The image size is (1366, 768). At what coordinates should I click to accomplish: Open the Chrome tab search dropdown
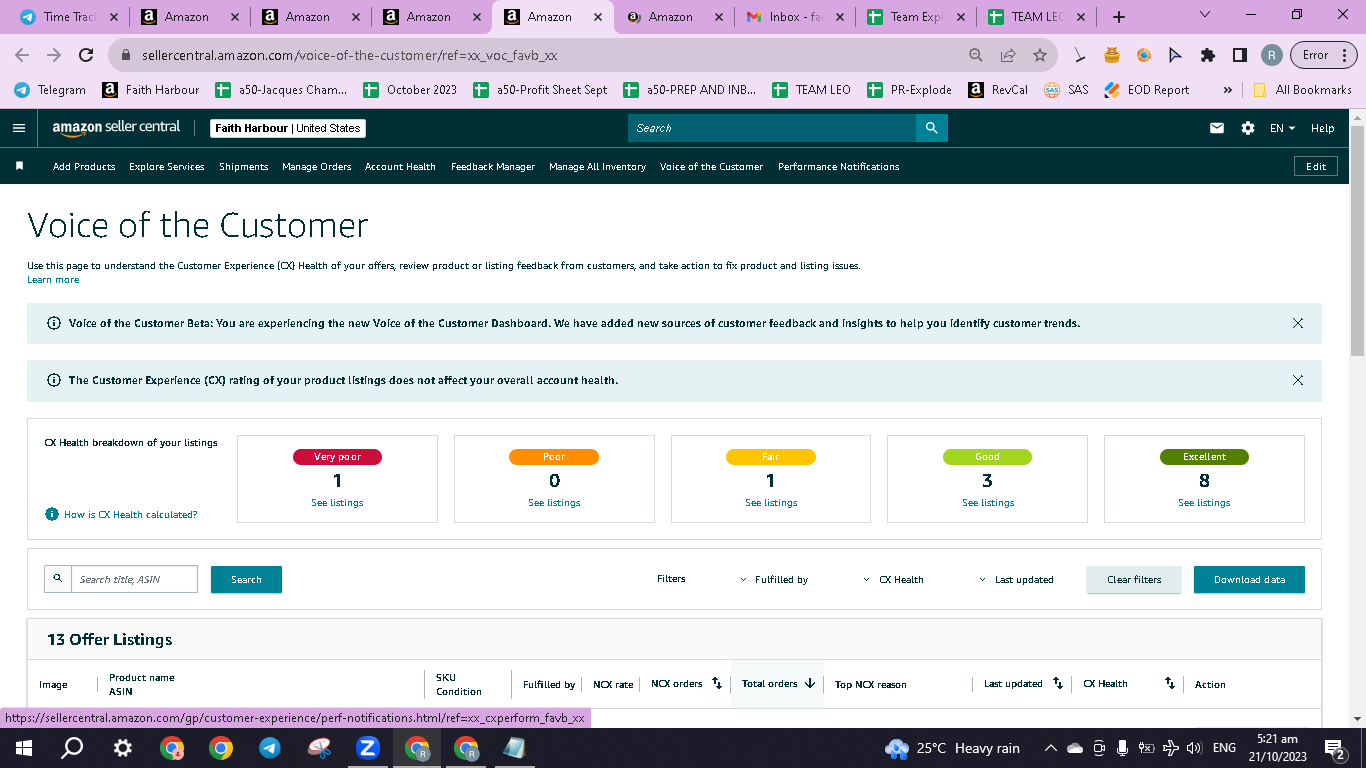pyautogui.click(x=1204, y=15)
